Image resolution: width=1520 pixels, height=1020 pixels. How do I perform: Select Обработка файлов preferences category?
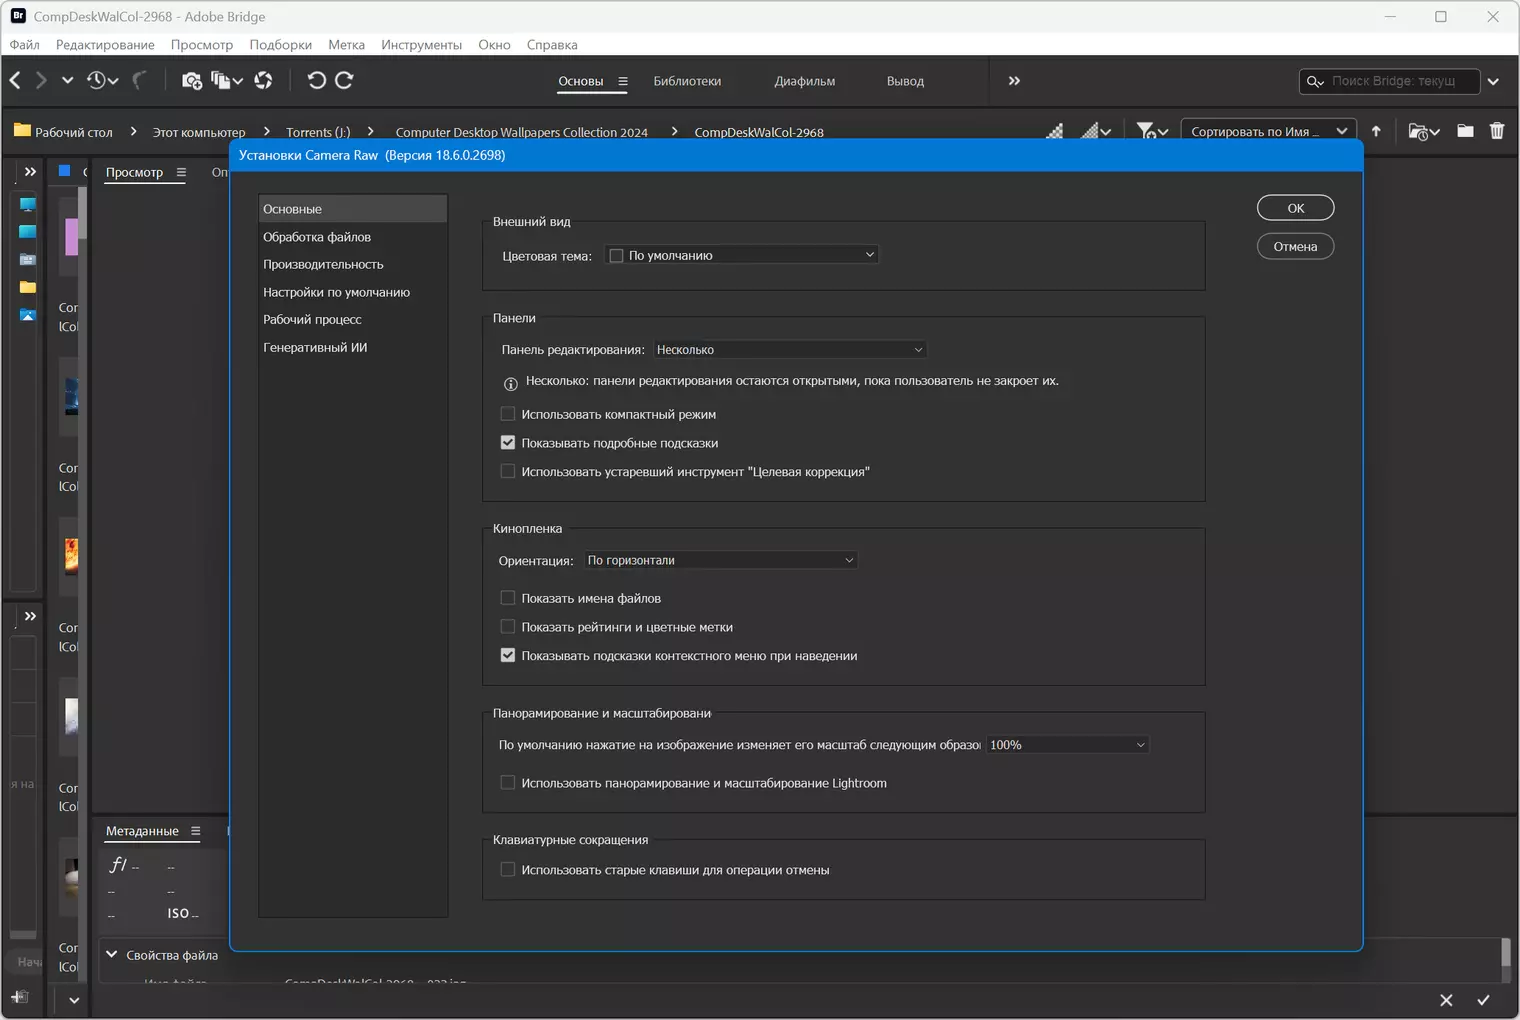pos(353,237)
